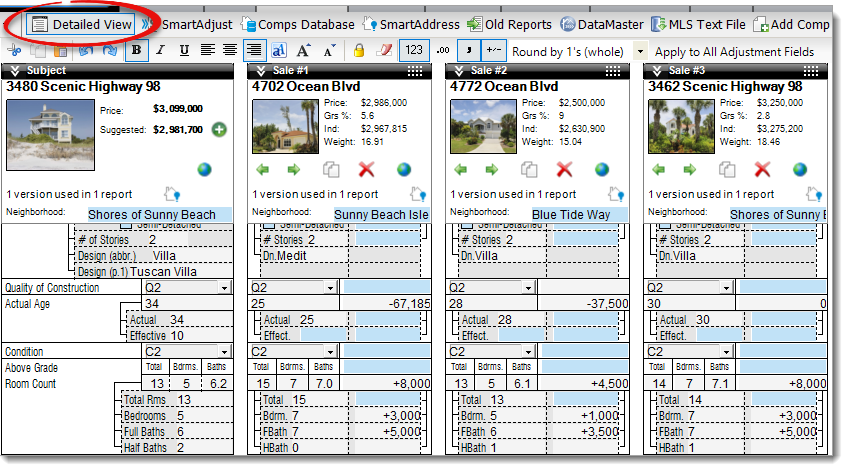Image resolution: width=842 pixels, height=465 pixels.
Task: Click green plus next to Suggested price
Action: [219, 129]
